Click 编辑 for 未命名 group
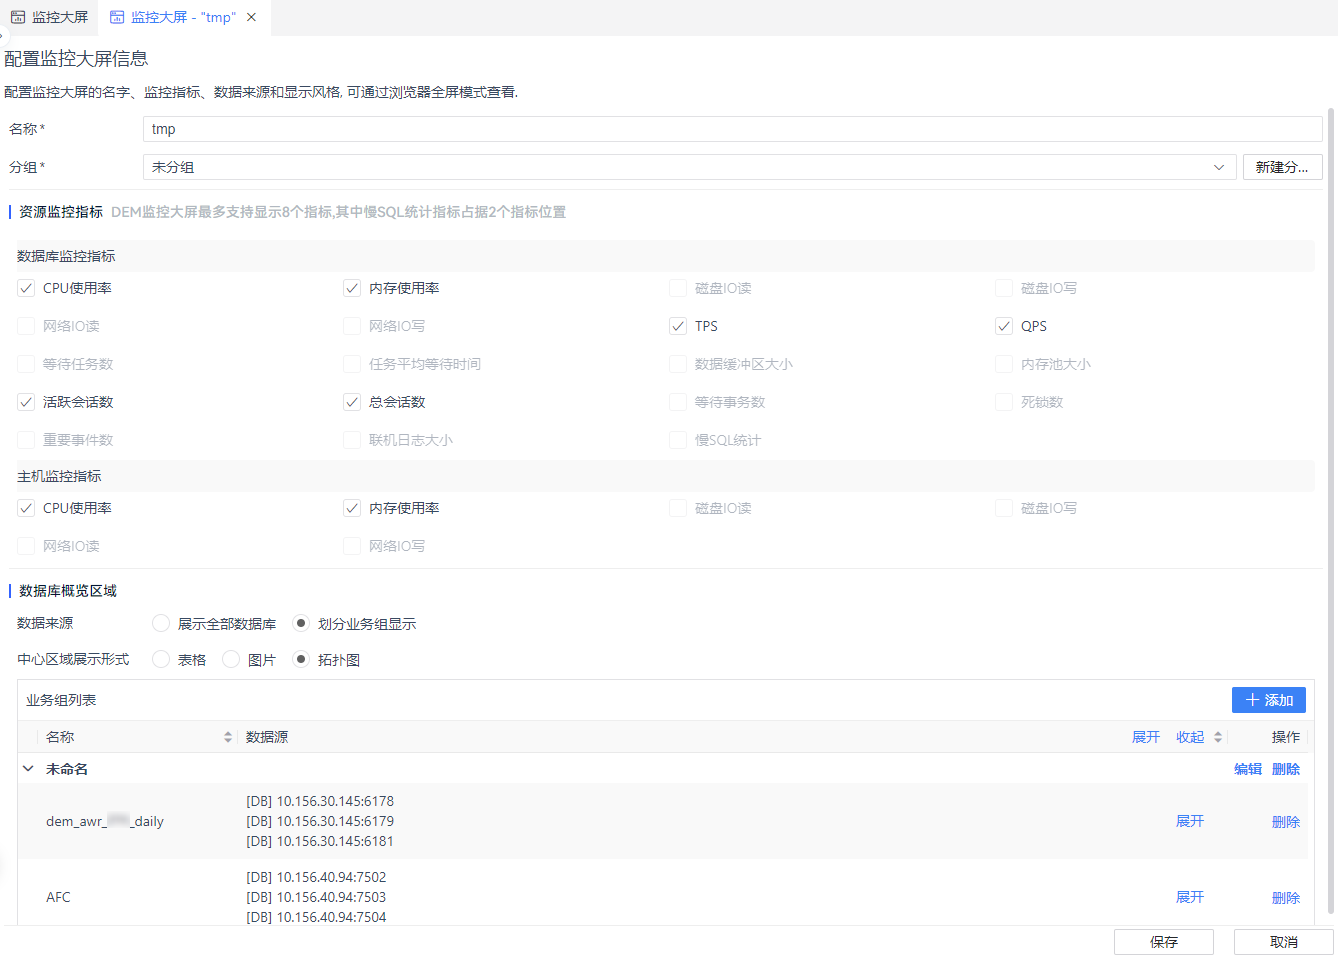The height and width of the screenshot is (959, 1338). point(1248,769)
